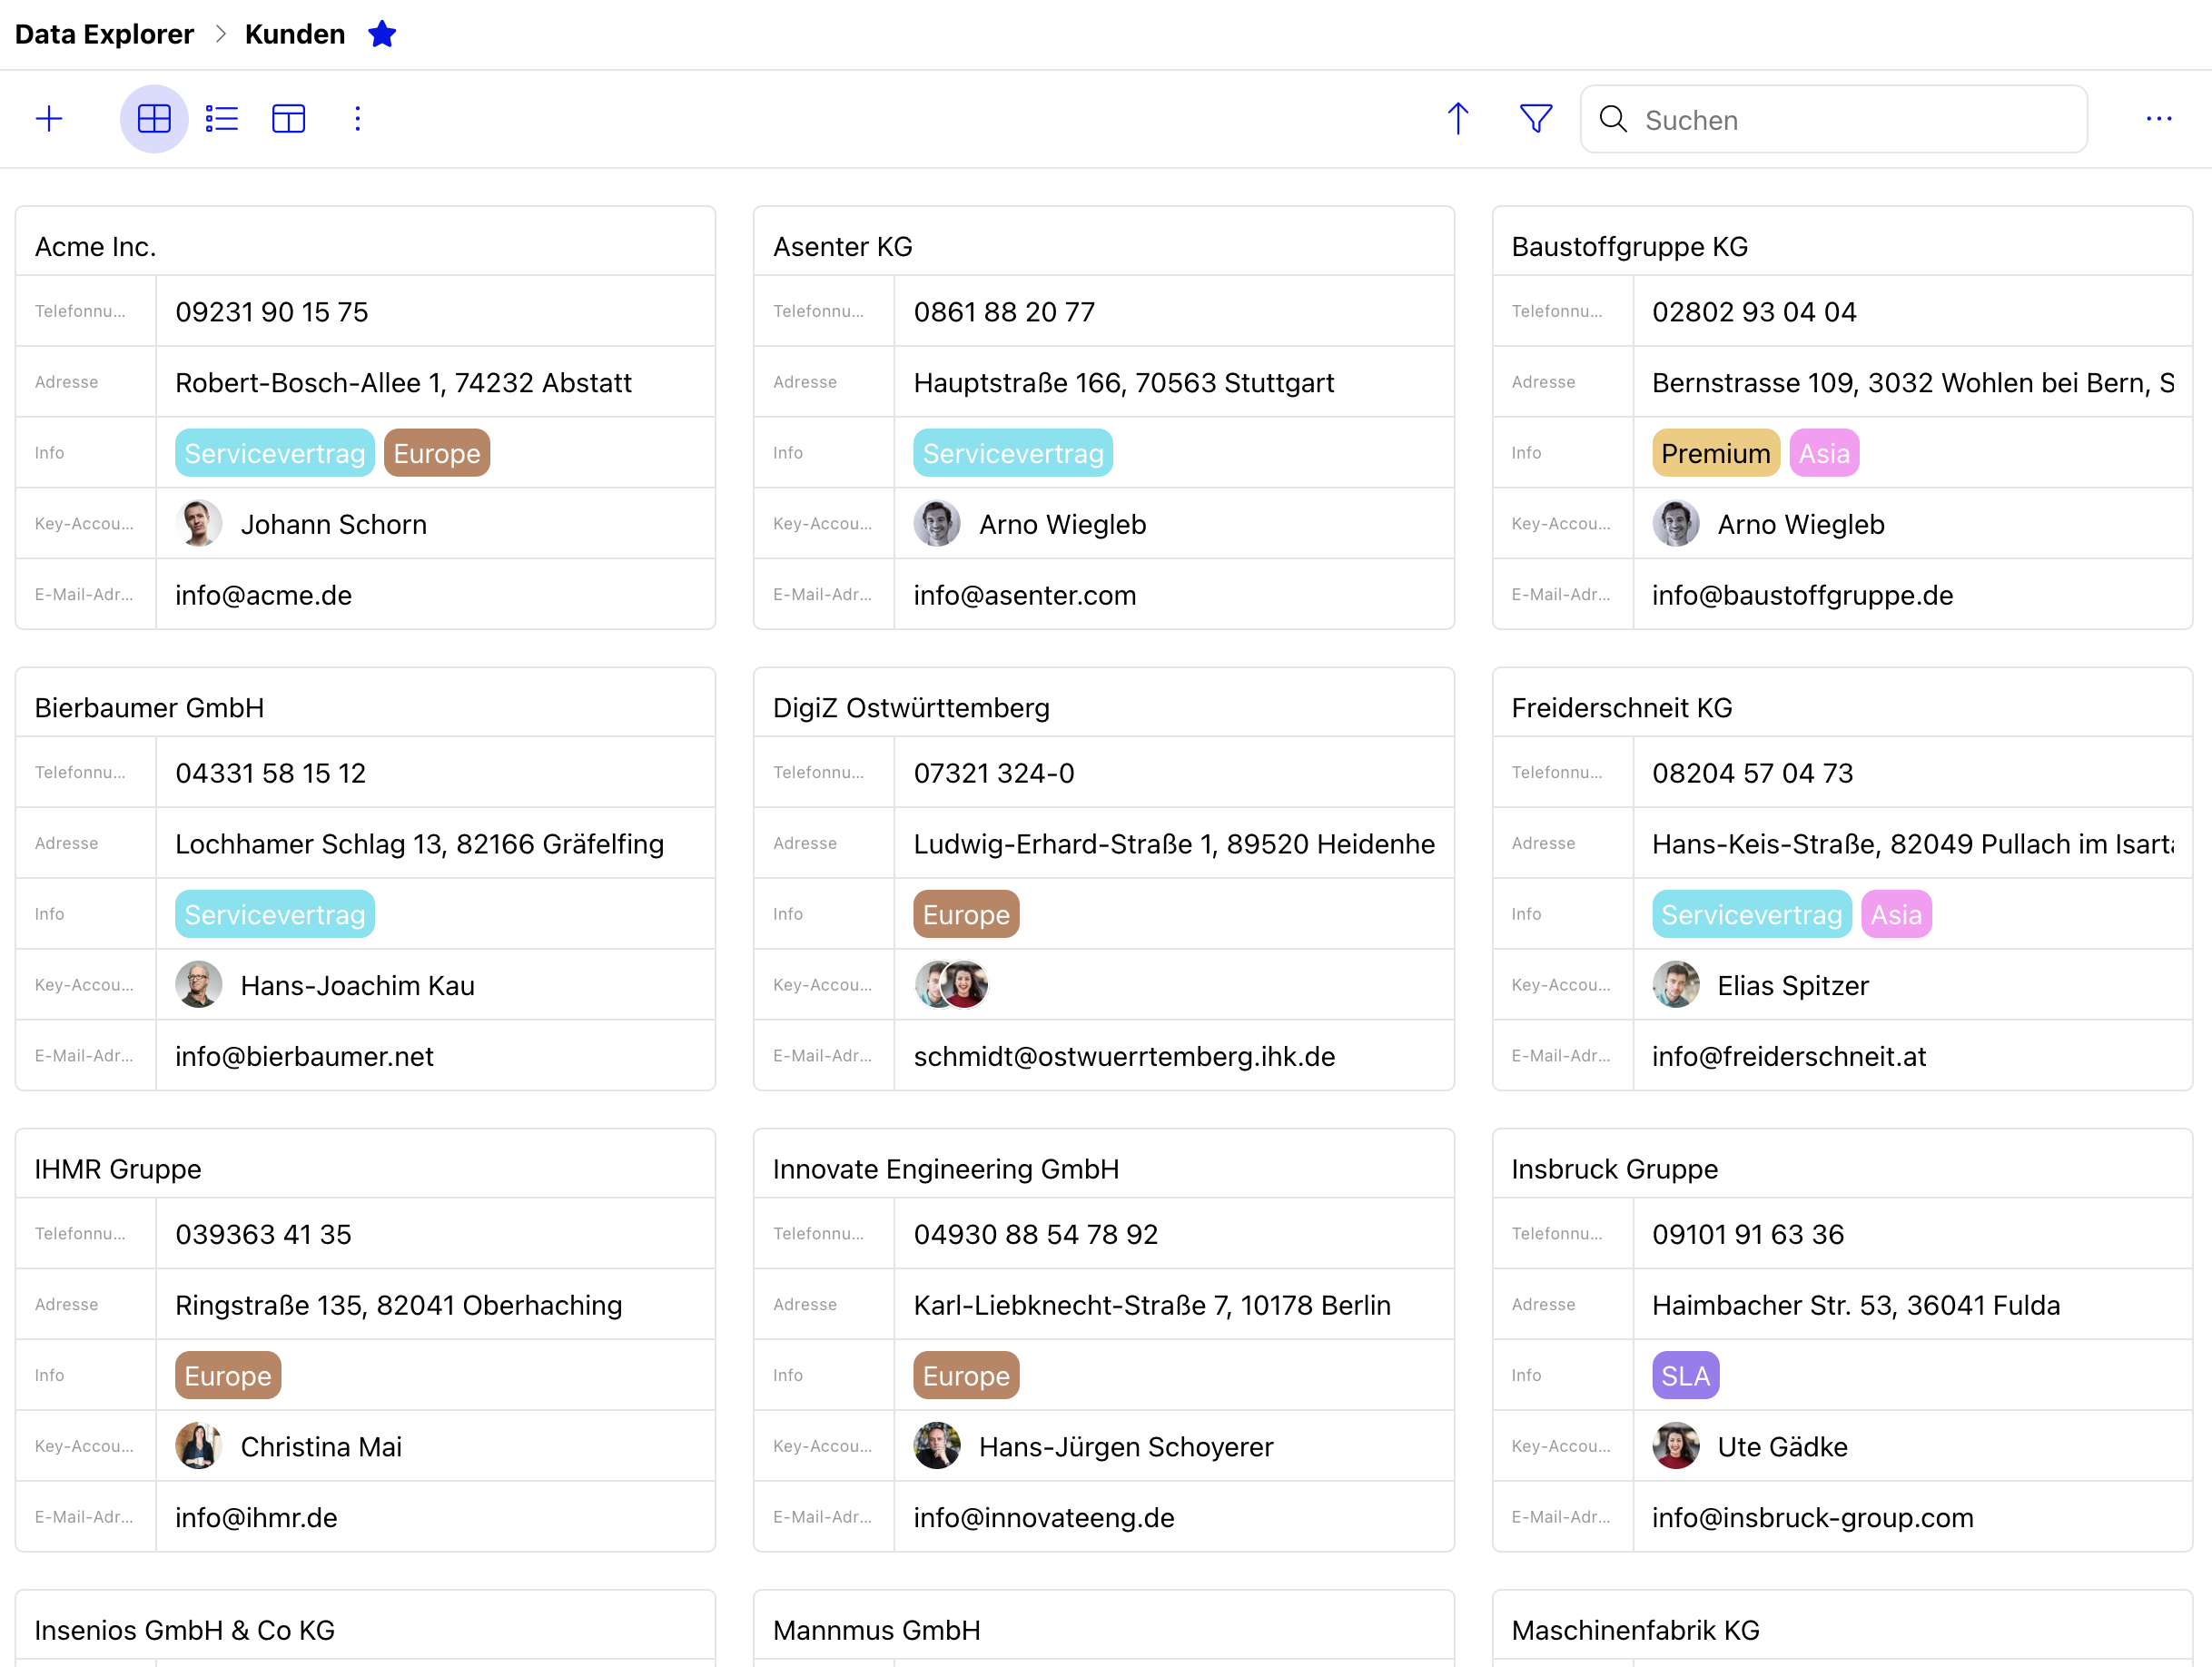Click Hans-Joachim Kau's avatar
The width and height of the screenshot is (2212, 1667).
click(x=199, y=984)
